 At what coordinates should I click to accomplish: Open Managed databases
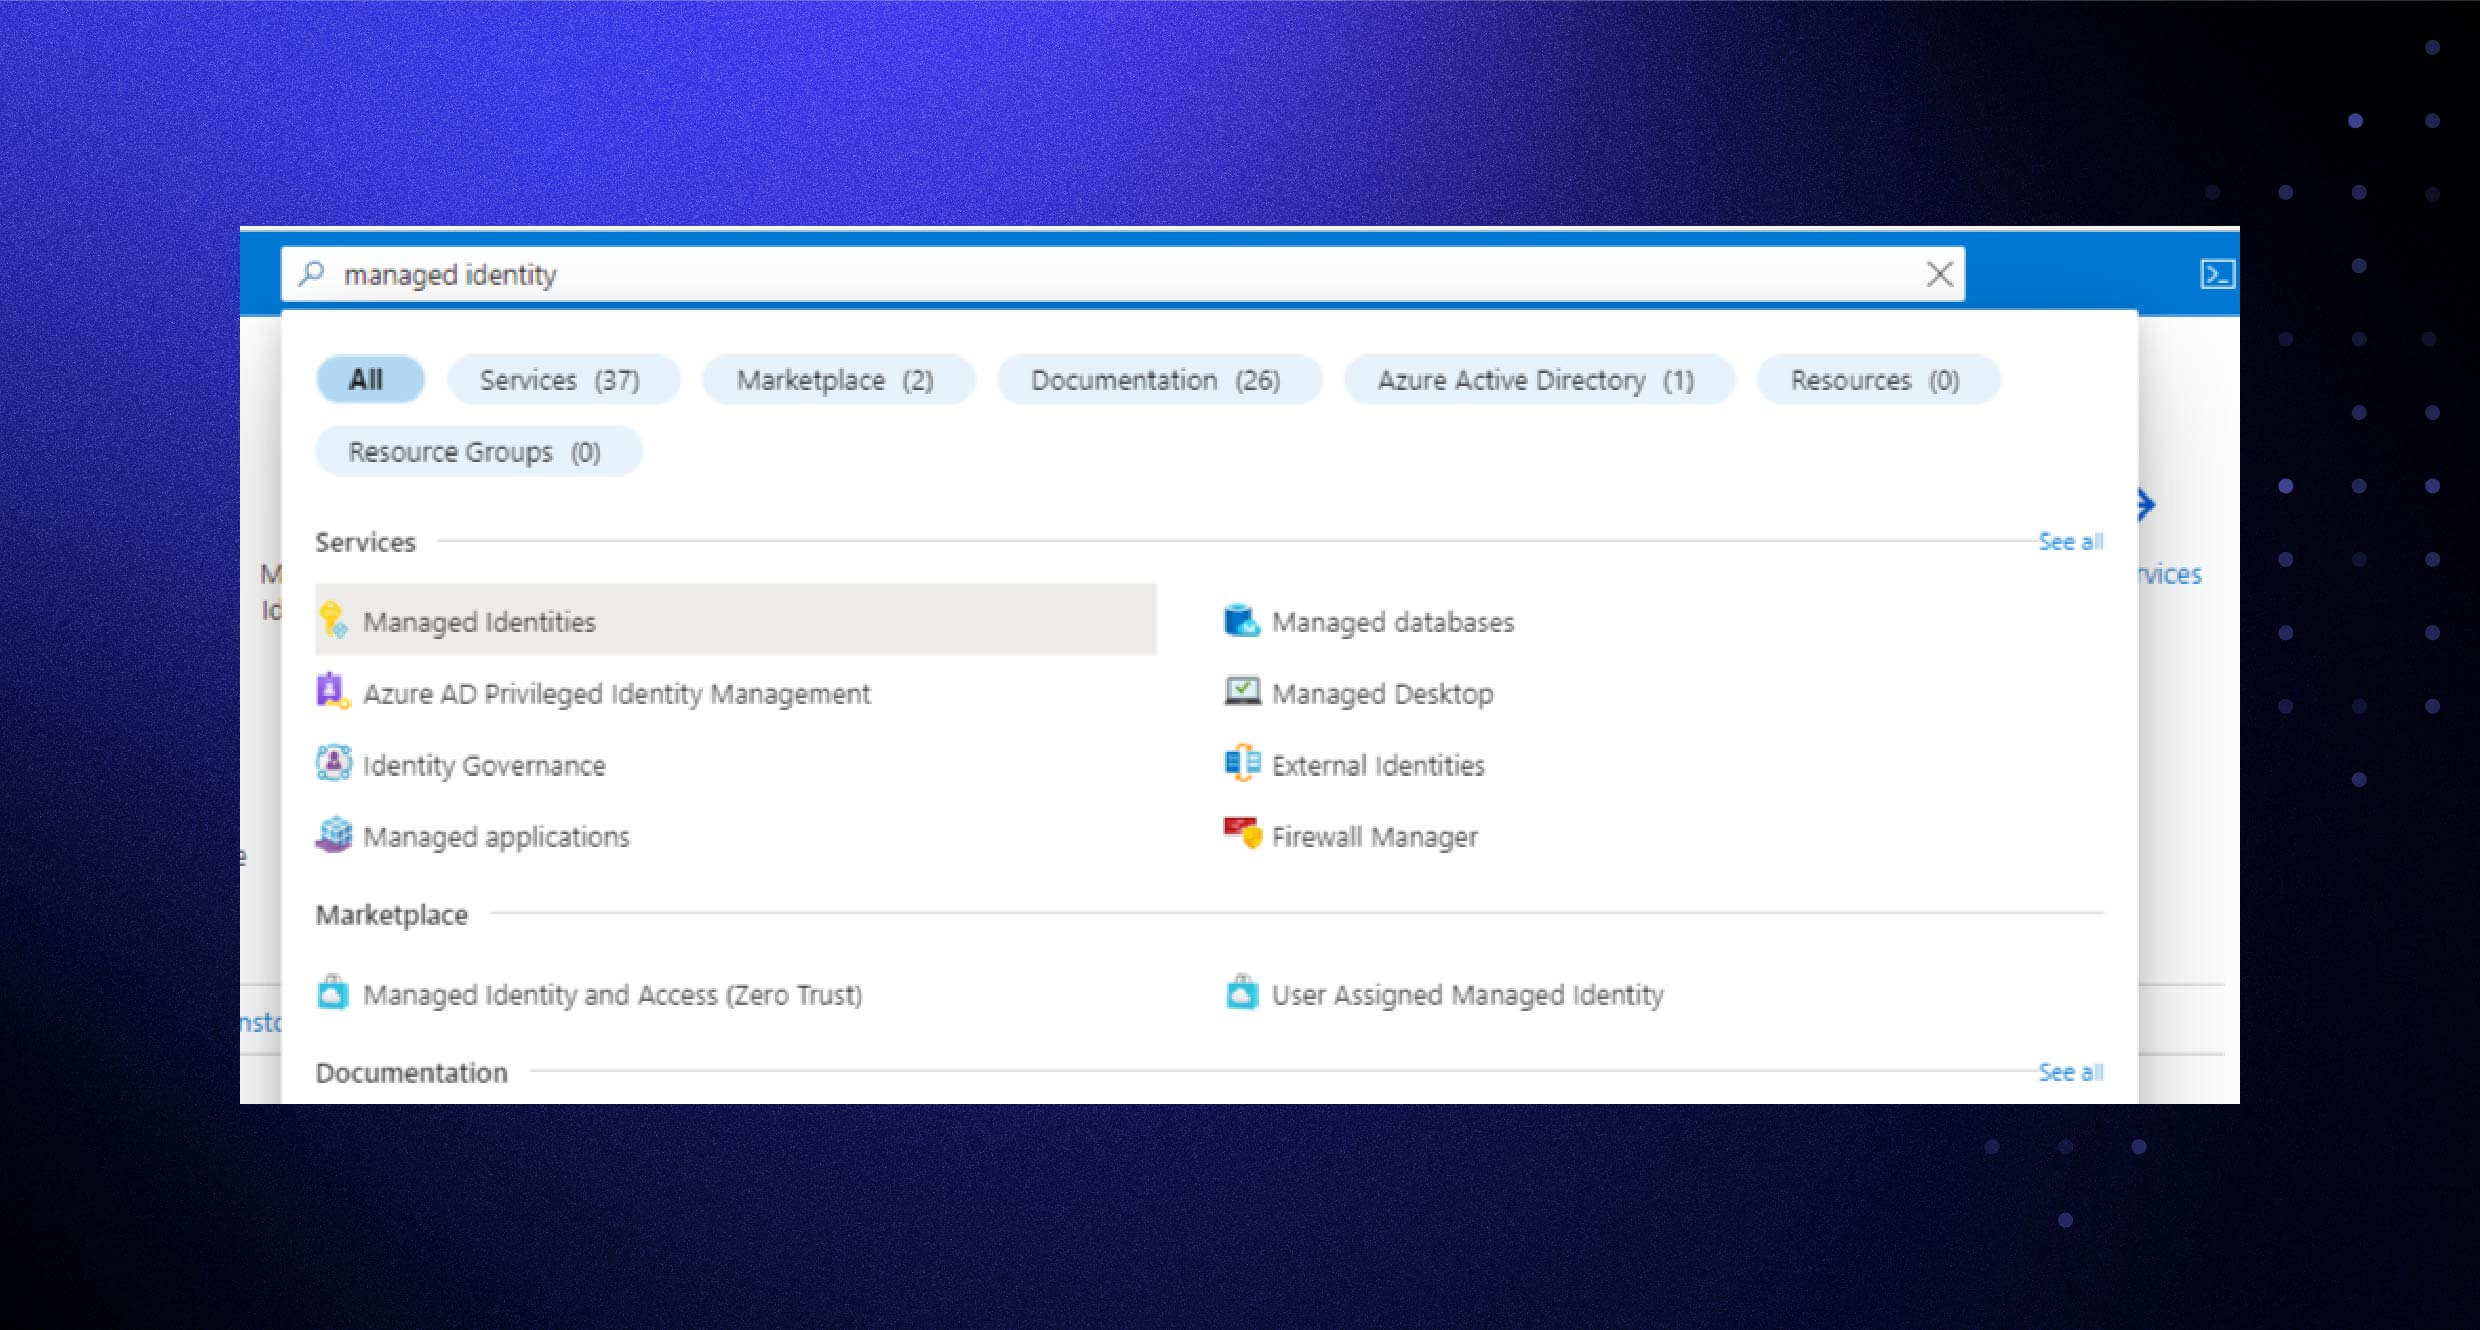tap(1392, 621)
